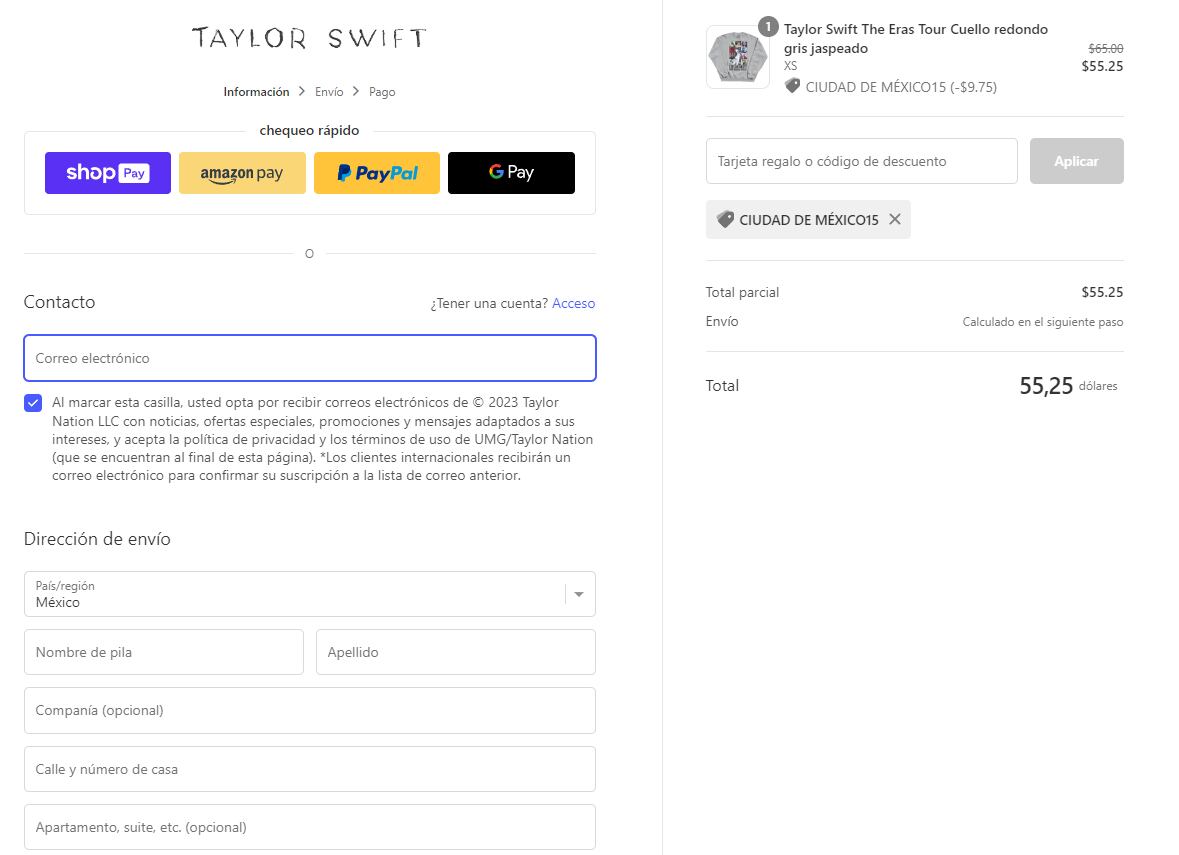The image size is (1179, 855).
Task: Select Amazon Pay as payment method
Action: coord(242,172)
